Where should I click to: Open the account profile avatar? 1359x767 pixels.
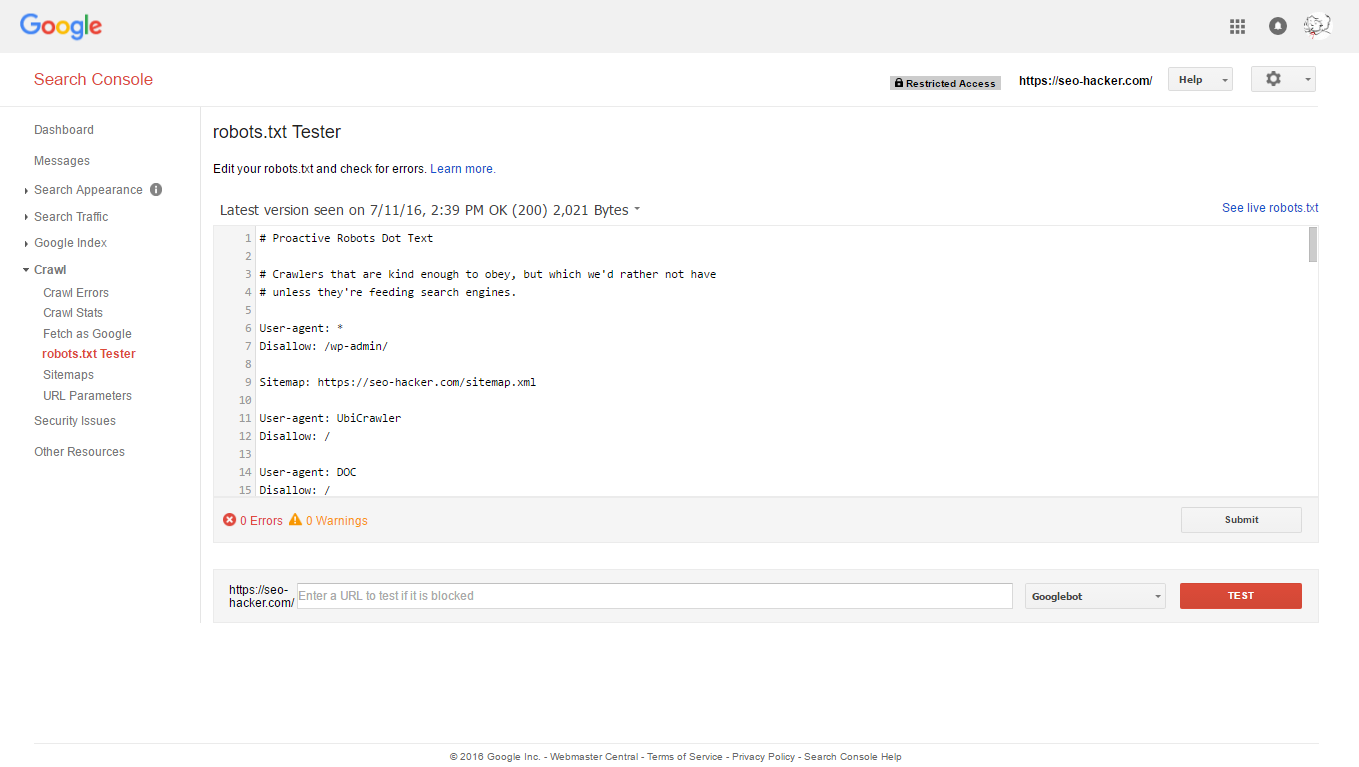(x=1317, y=26)
